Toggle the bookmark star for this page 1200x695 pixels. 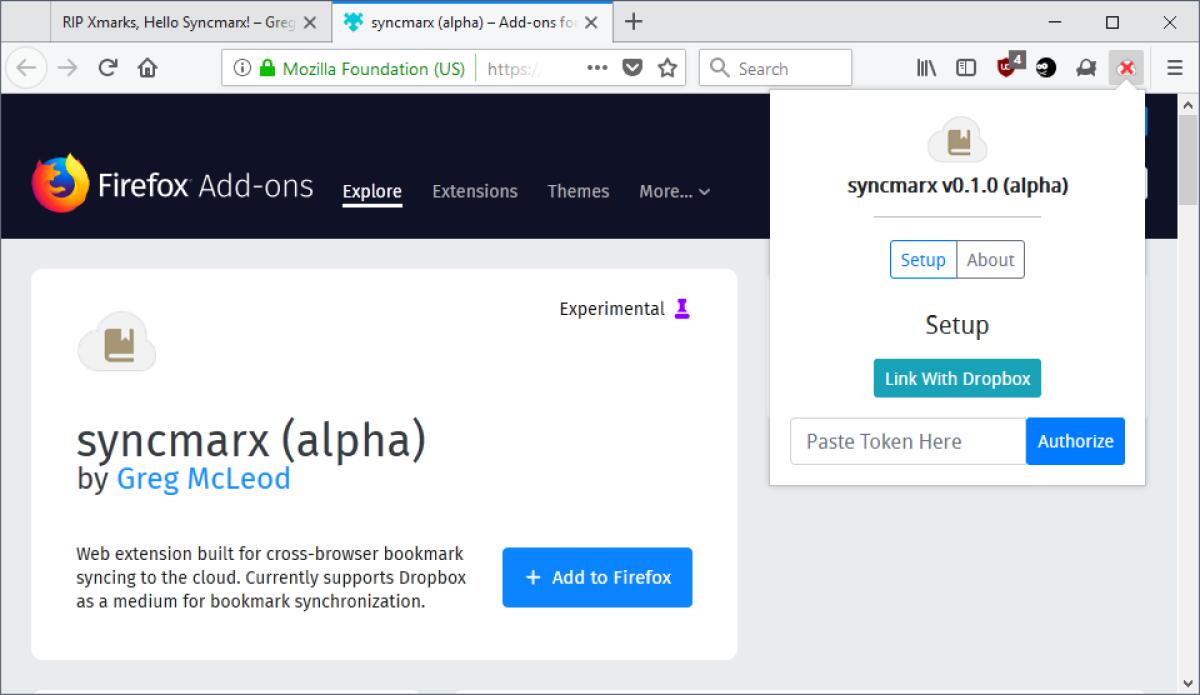(x=665, y=68)
